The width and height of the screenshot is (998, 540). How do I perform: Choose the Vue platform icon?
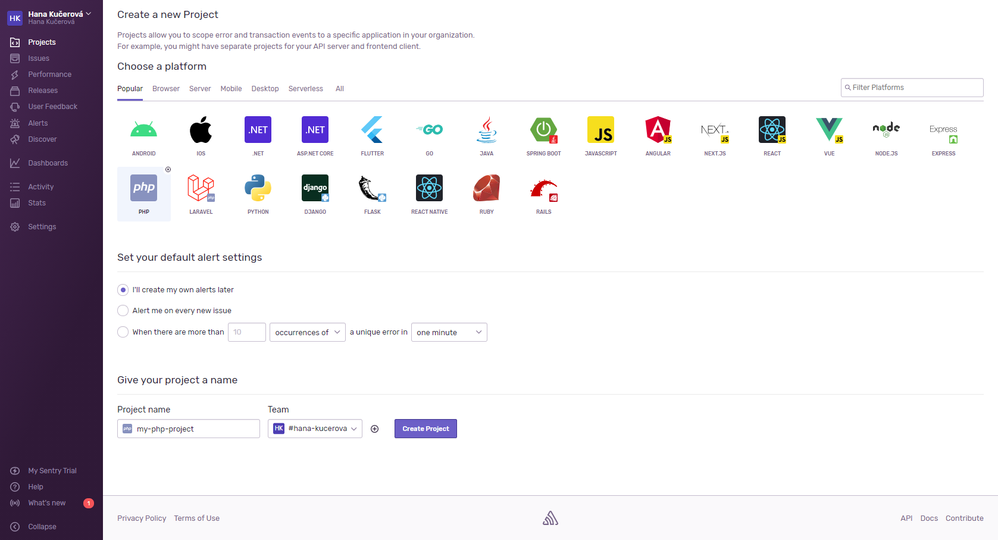[x=829, y=130]
